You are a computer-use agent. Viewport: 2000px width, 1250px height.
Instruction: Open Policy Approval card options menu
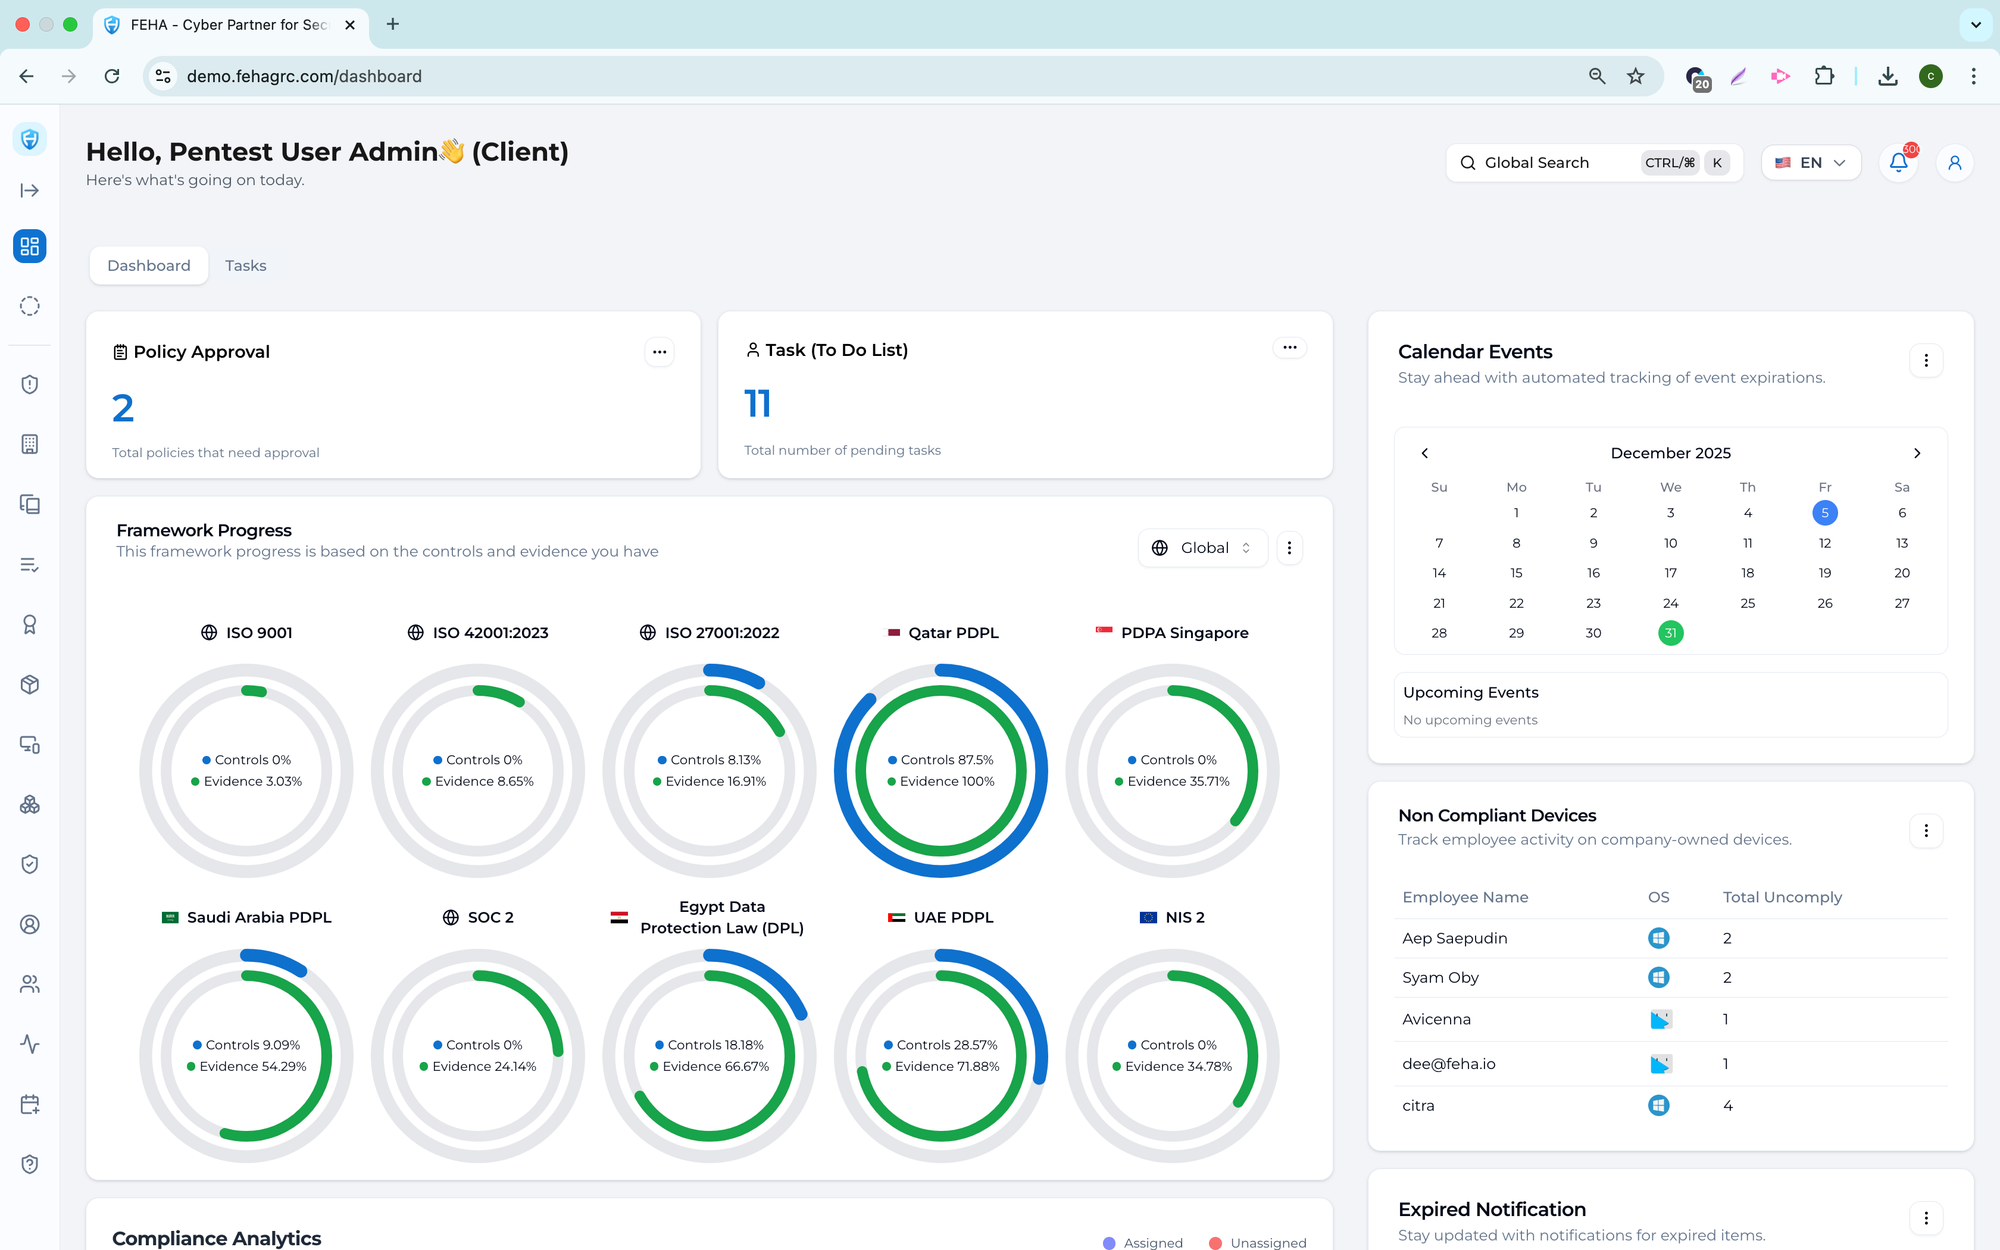(659, 352)
